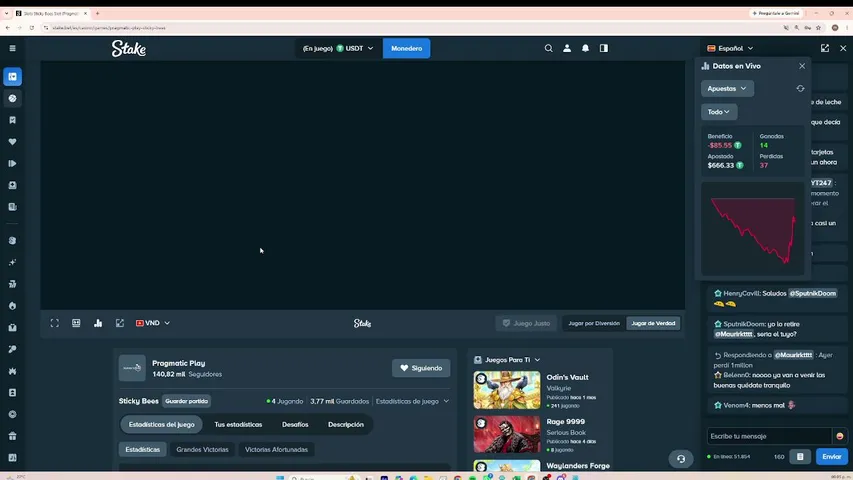Screen dimensions: 853x480
Task: Click the Stake logo in the header
Action: coord(129,48)
